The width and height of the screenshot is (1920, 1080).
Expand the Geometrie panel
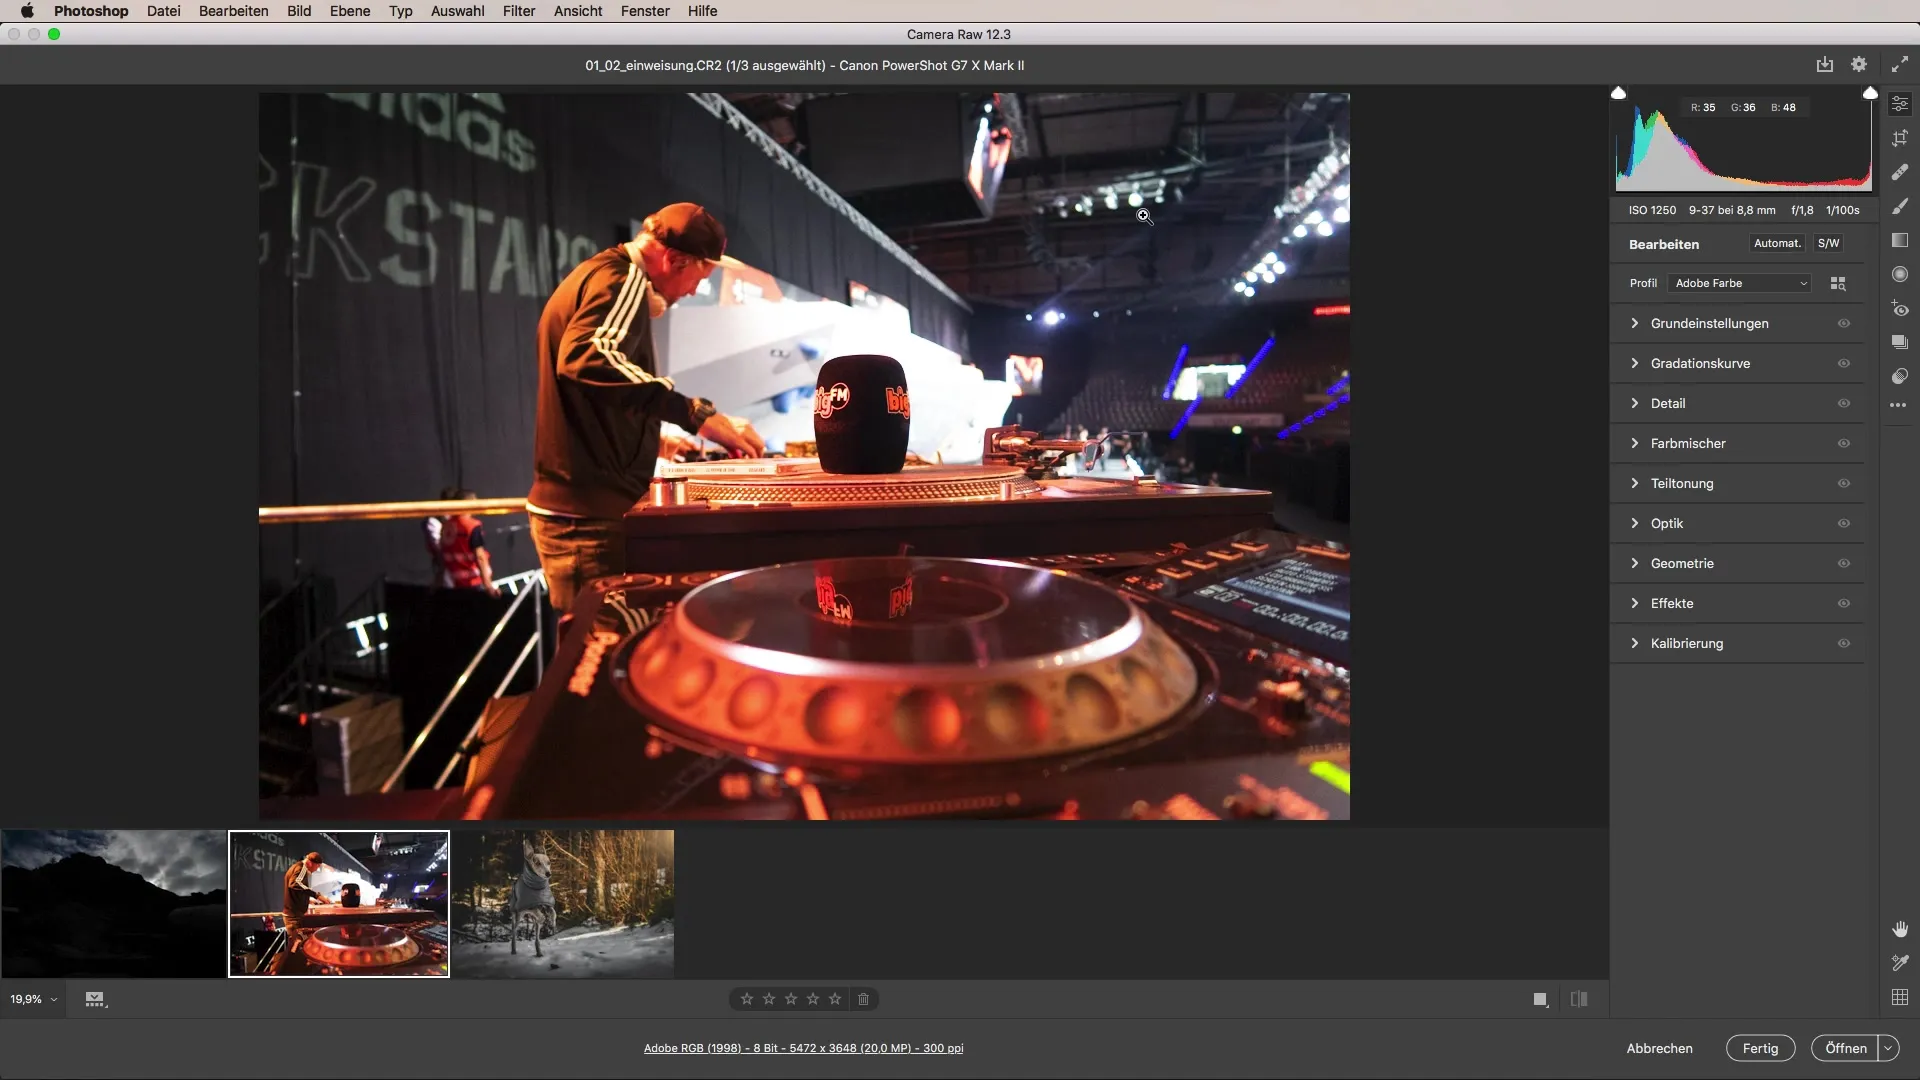click(x=1635, y=563)
